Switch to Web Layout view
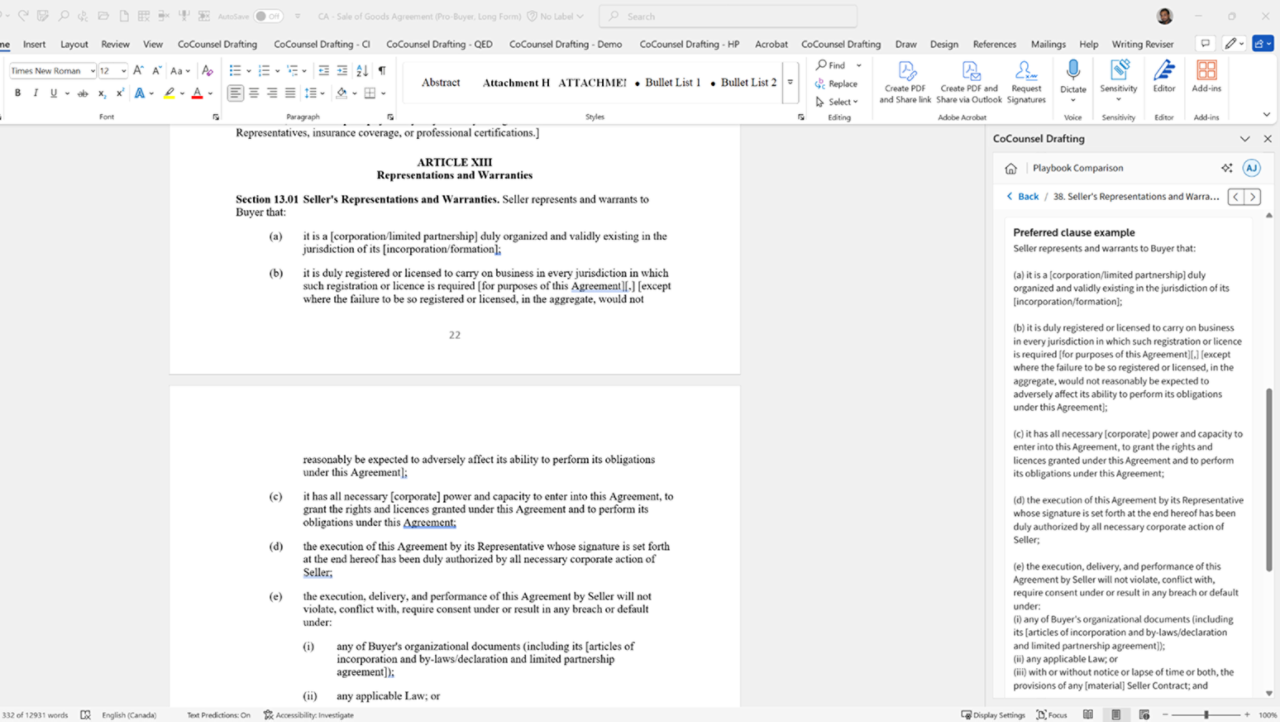Screen dimensions: 1280x722 [x=1143, y=715]
